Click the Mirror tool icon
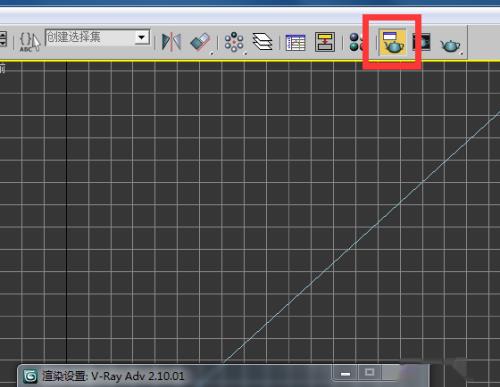The width and height of the screenshot is (500, 387). 171,42
